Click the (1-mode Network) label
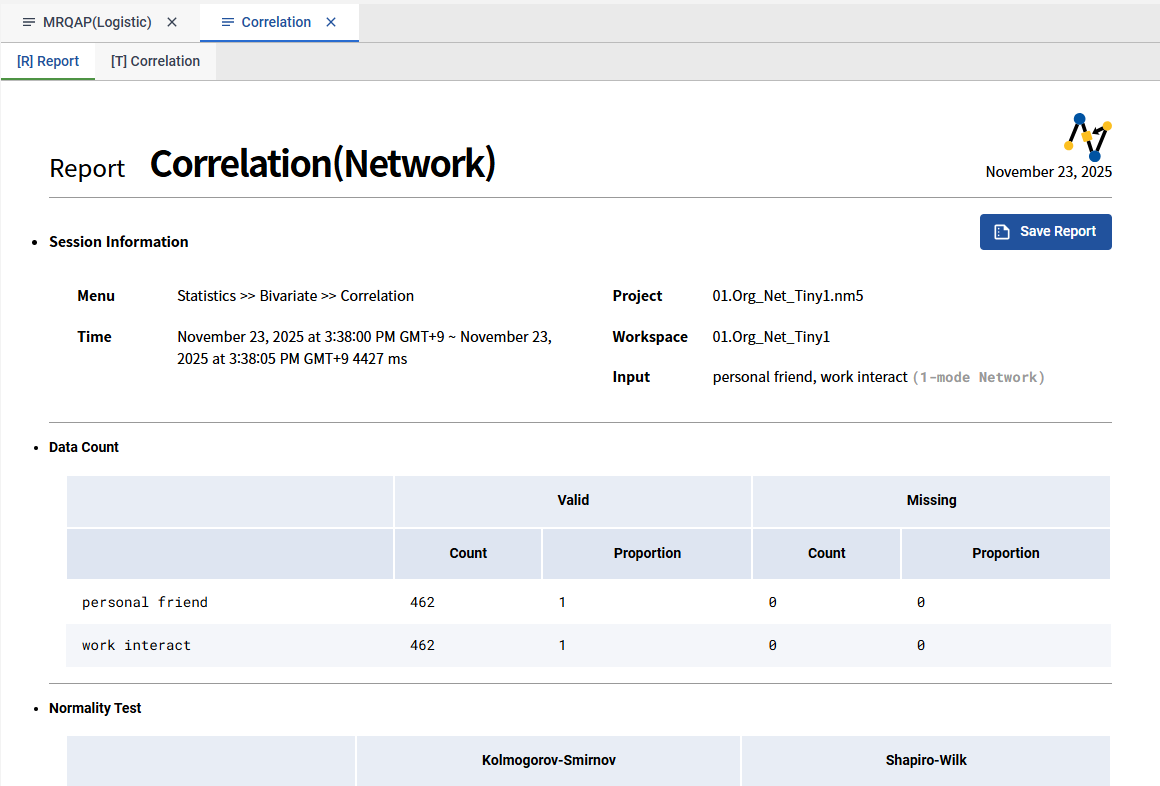 tap(978, 377)
